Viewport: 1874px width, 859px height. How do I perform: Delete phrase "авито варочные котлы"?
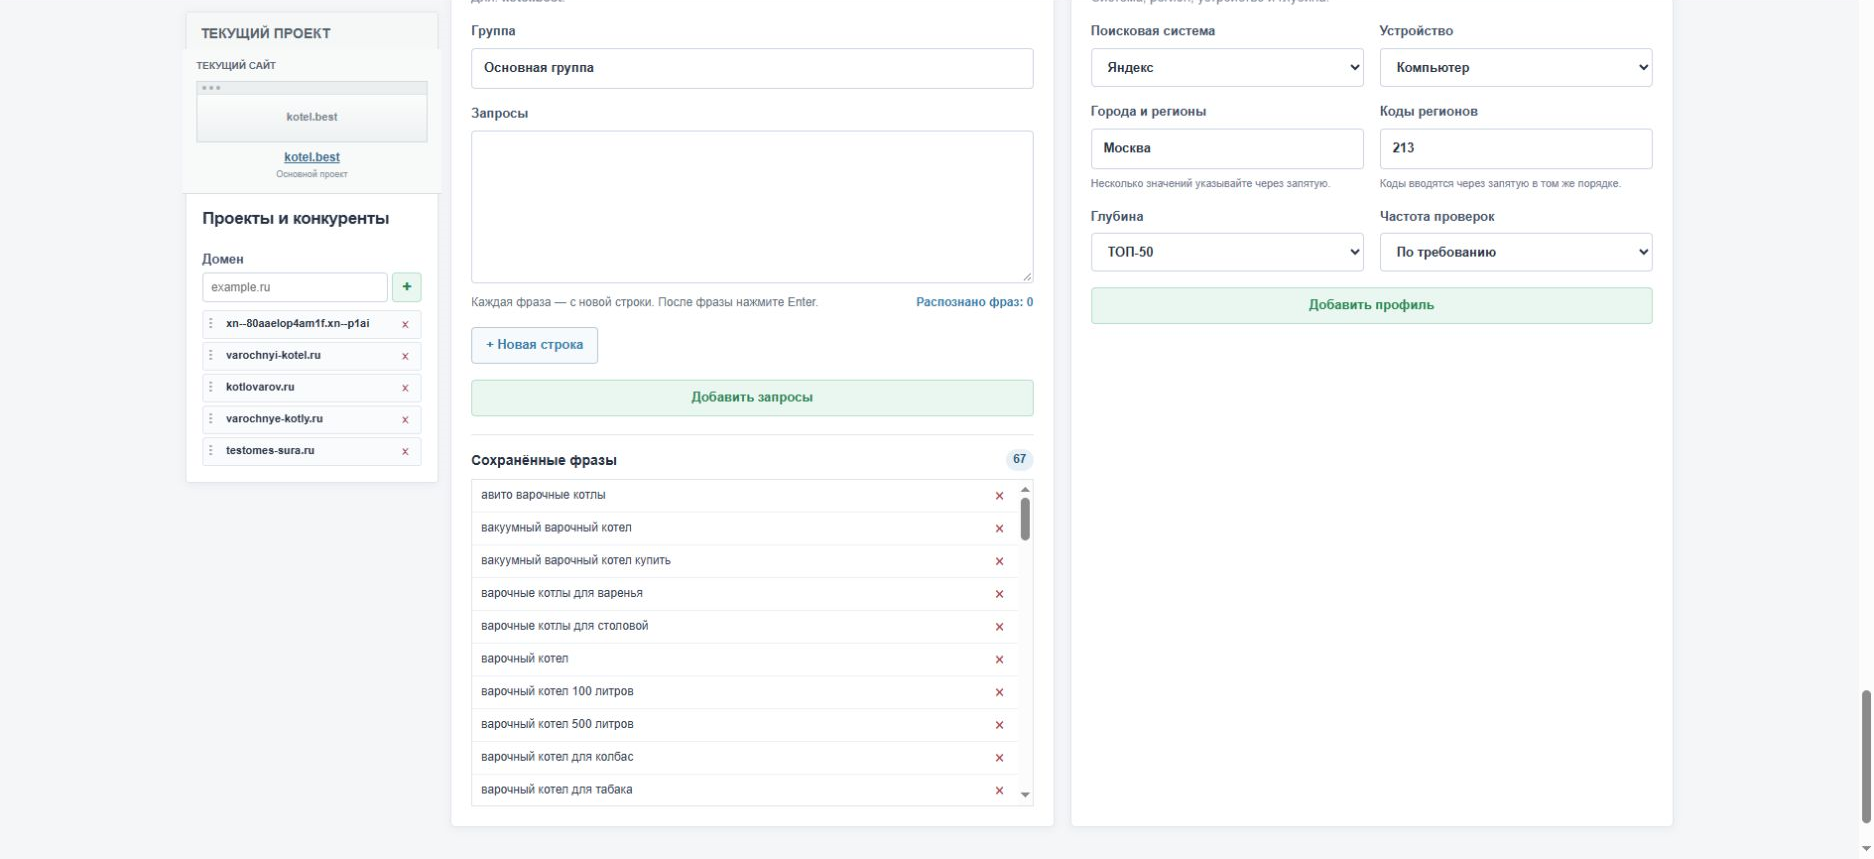(999, 496)
